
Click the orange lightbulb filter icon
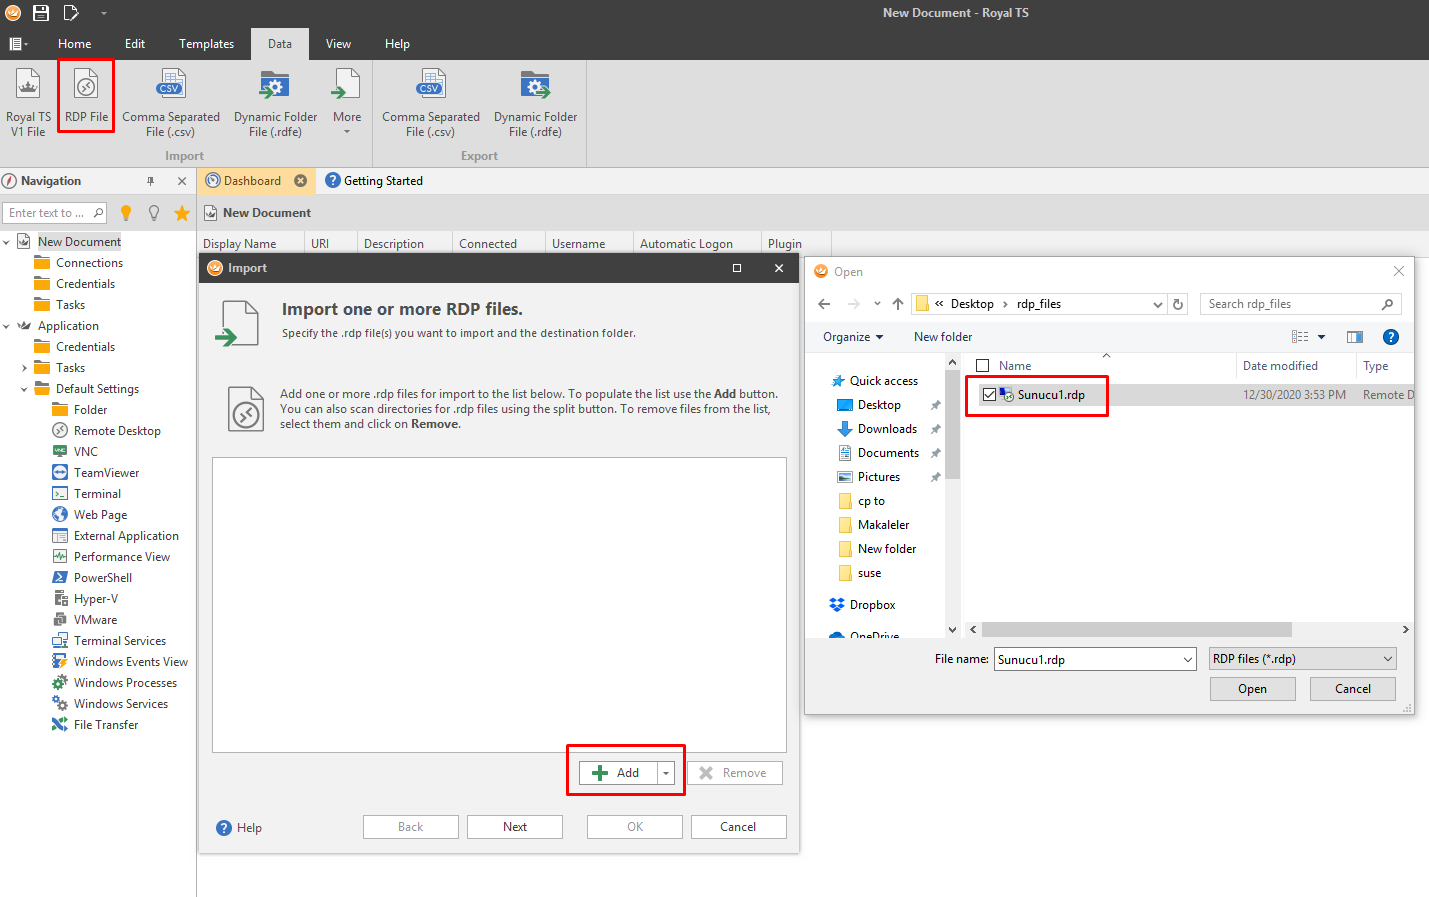pos(126,213)
